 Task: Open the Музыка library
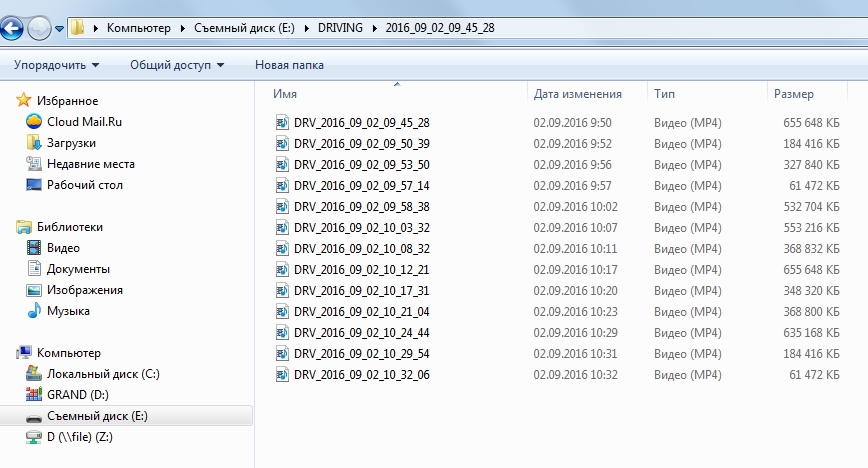[67, 311]
